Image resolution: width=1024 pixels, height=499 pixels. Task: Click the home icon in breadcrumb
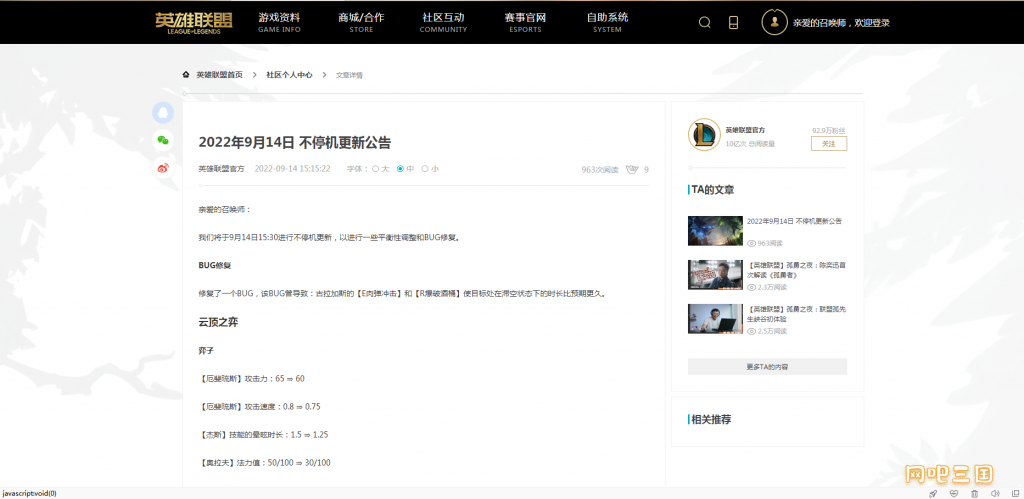[186, 74]
